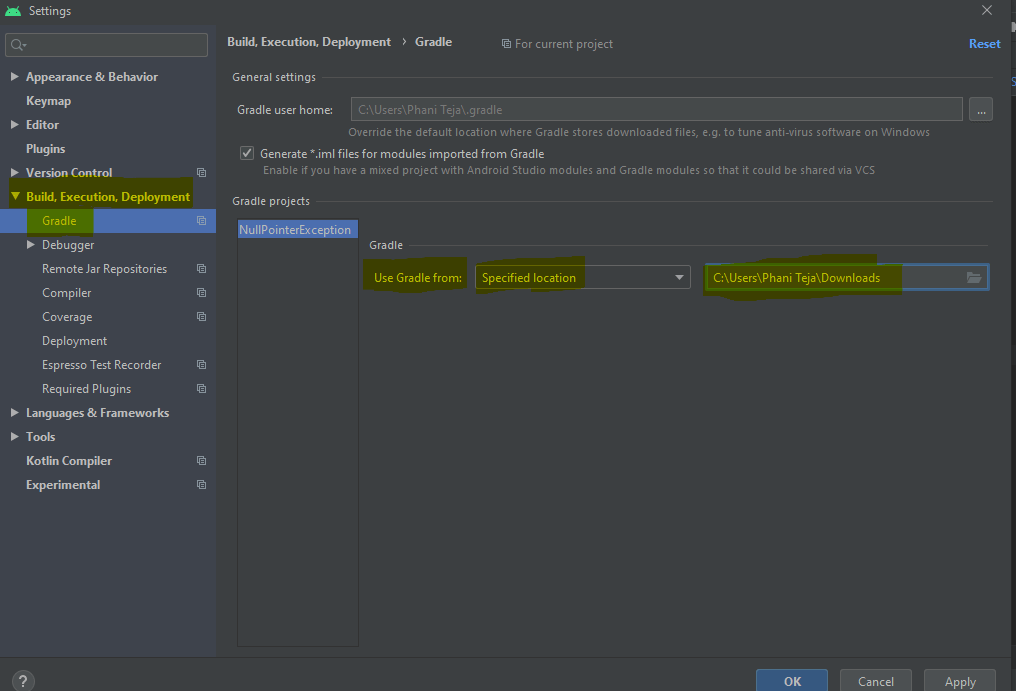Click the project-level icon beside Required Plugins

pos(202,388)
